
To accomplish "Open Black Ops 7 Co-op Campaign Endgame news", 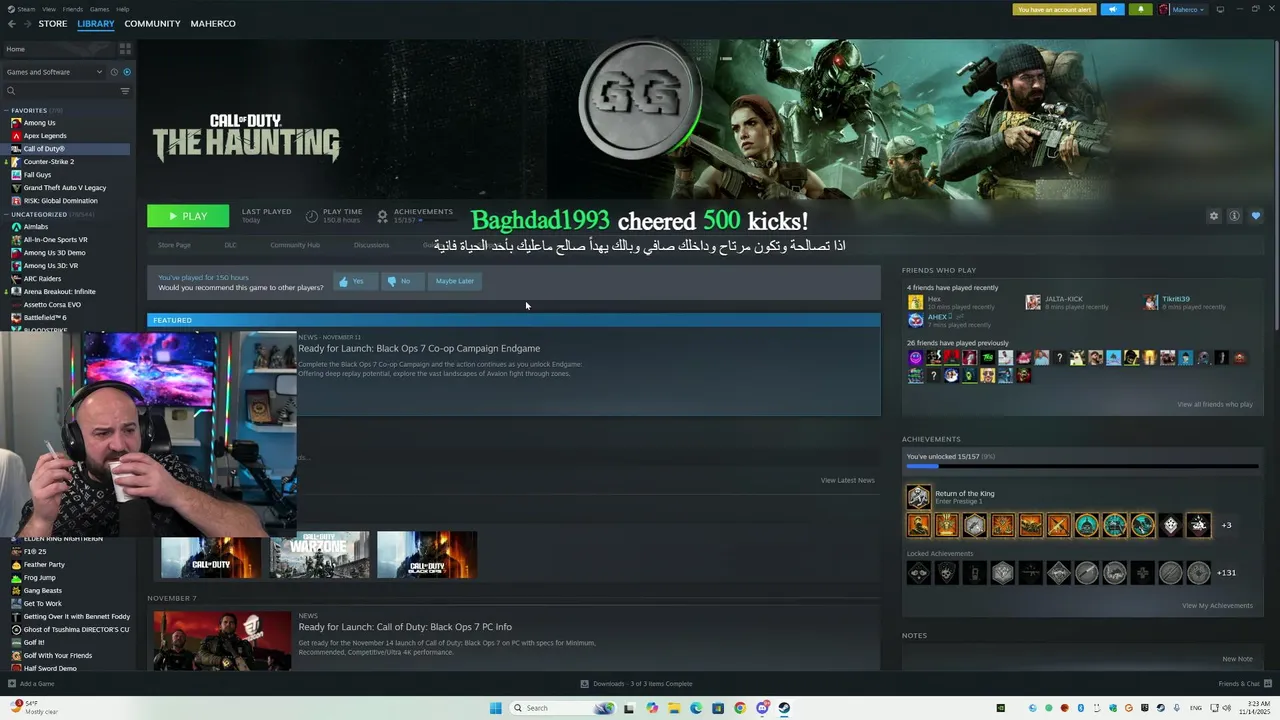I will pos(419,349).
